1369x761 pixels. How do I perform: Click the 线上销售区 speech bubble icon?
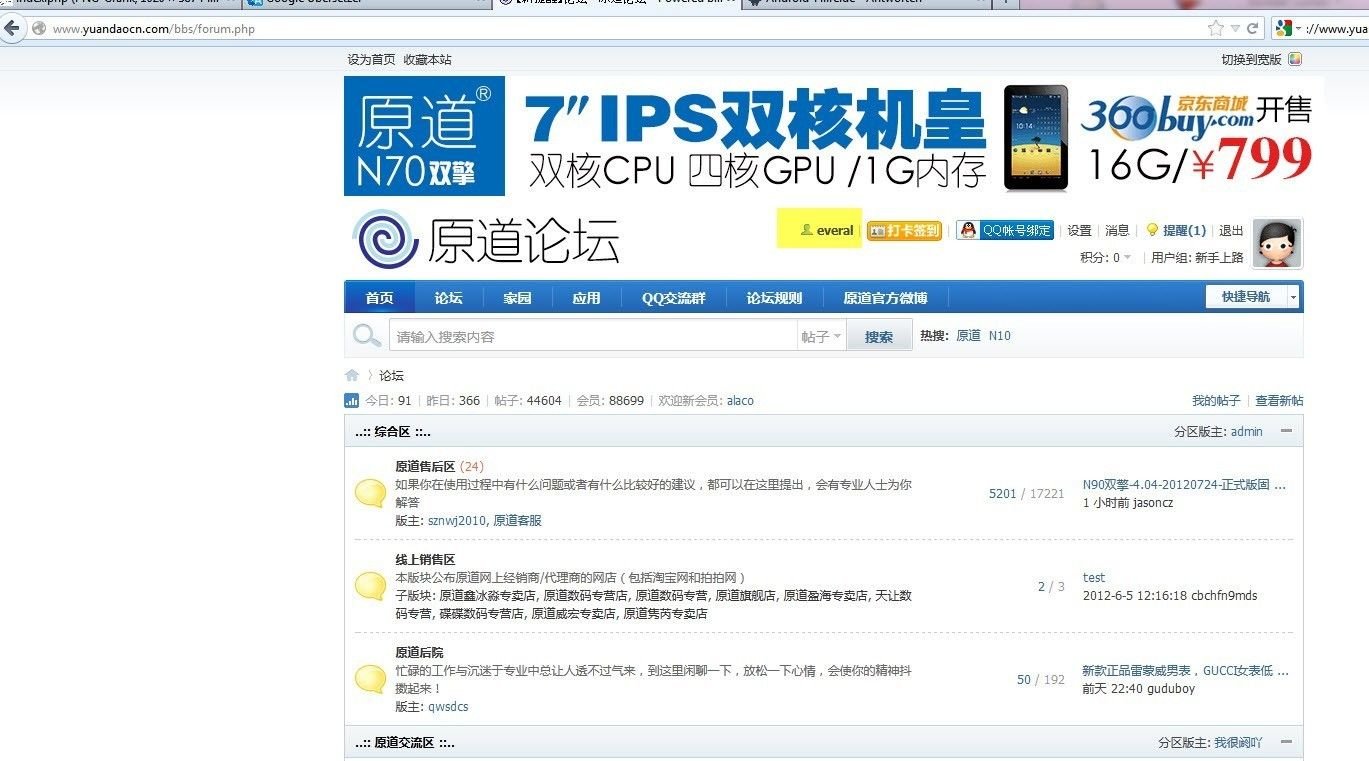(370, 586)
